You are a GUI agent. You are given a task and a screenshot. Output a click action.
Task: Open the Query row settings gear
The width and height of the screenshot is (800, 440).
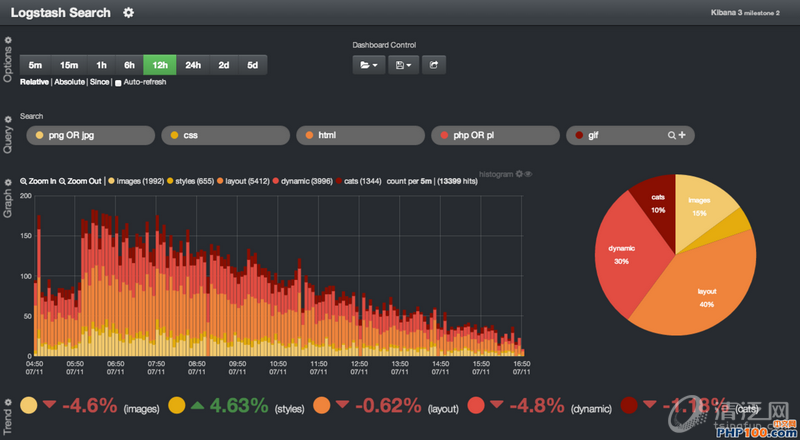point(9,119)
